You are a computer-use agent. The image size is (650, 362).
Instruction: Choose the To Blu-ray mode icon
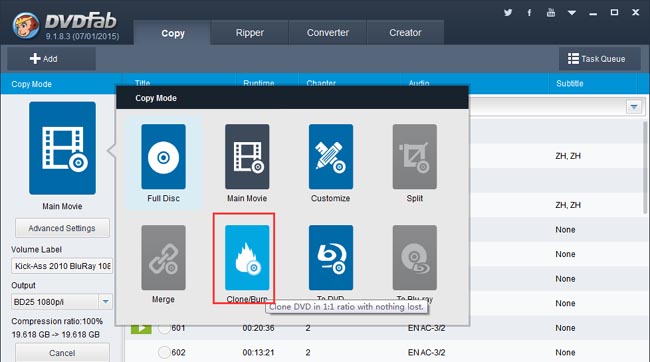(x=415, y=258)
